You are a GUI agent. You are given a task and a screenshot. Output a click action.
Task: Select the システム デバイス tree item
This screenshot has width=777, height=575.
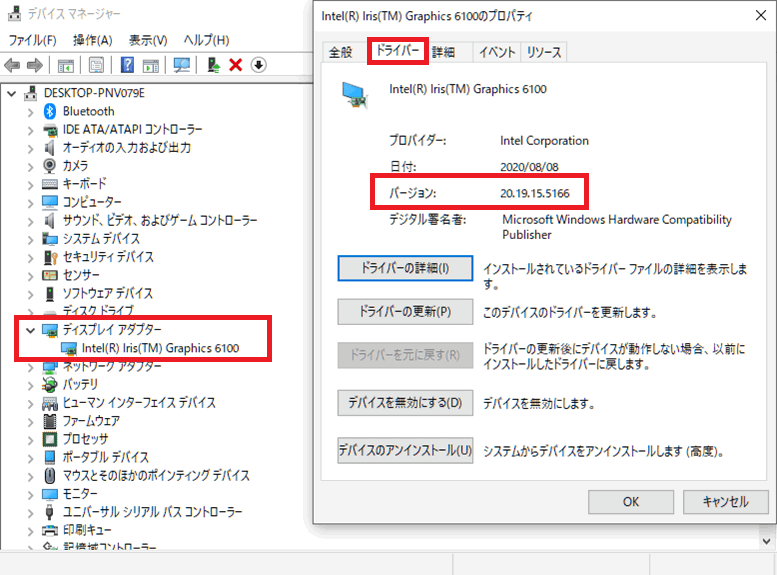point(101,239)
